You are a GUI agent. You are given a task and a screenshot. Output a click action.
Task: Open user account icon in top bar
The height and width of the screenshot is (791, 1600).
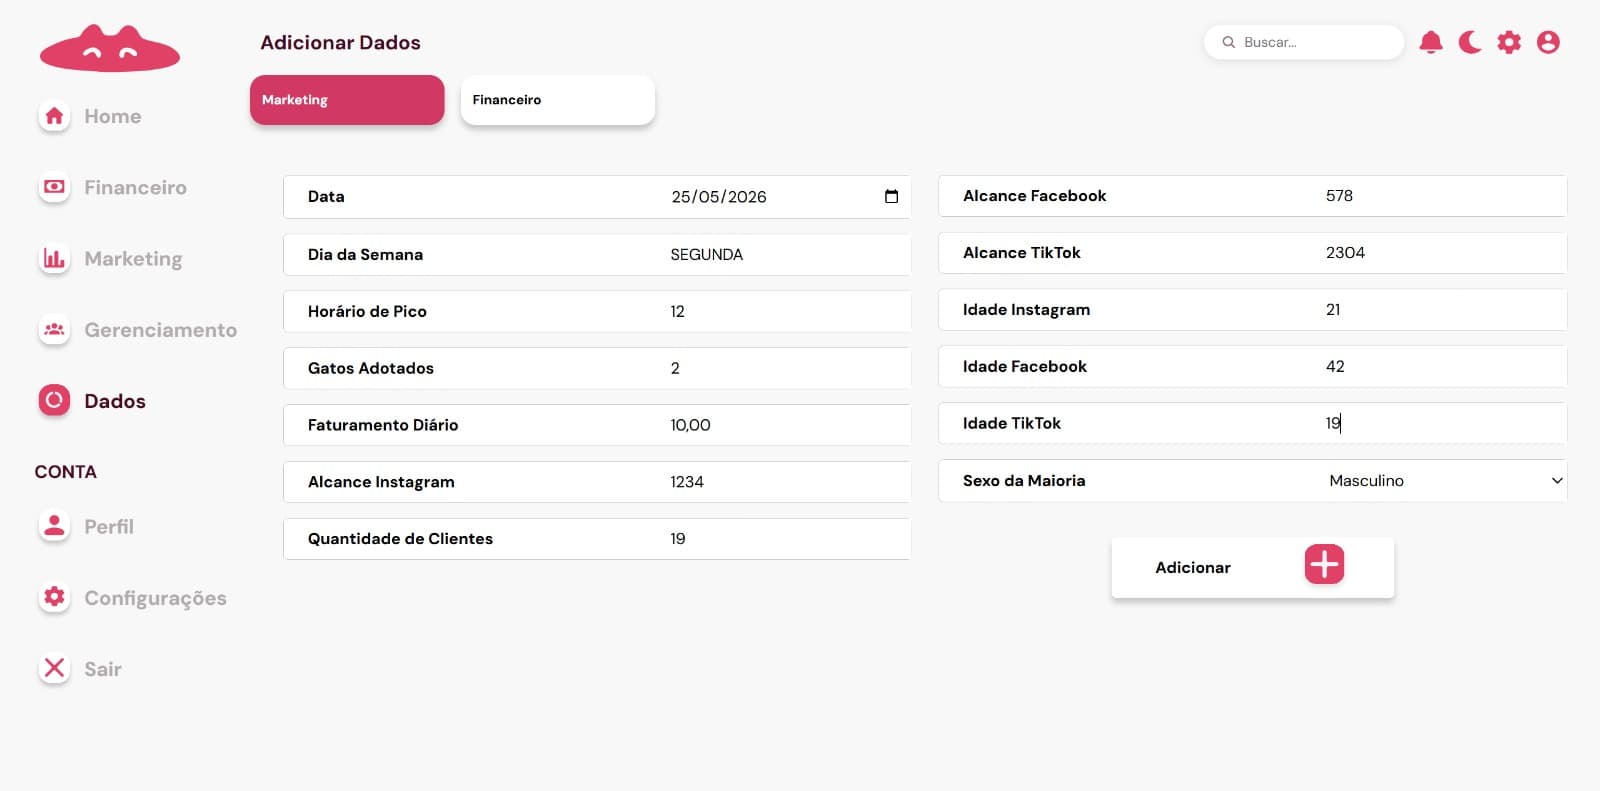[1548, 42]
